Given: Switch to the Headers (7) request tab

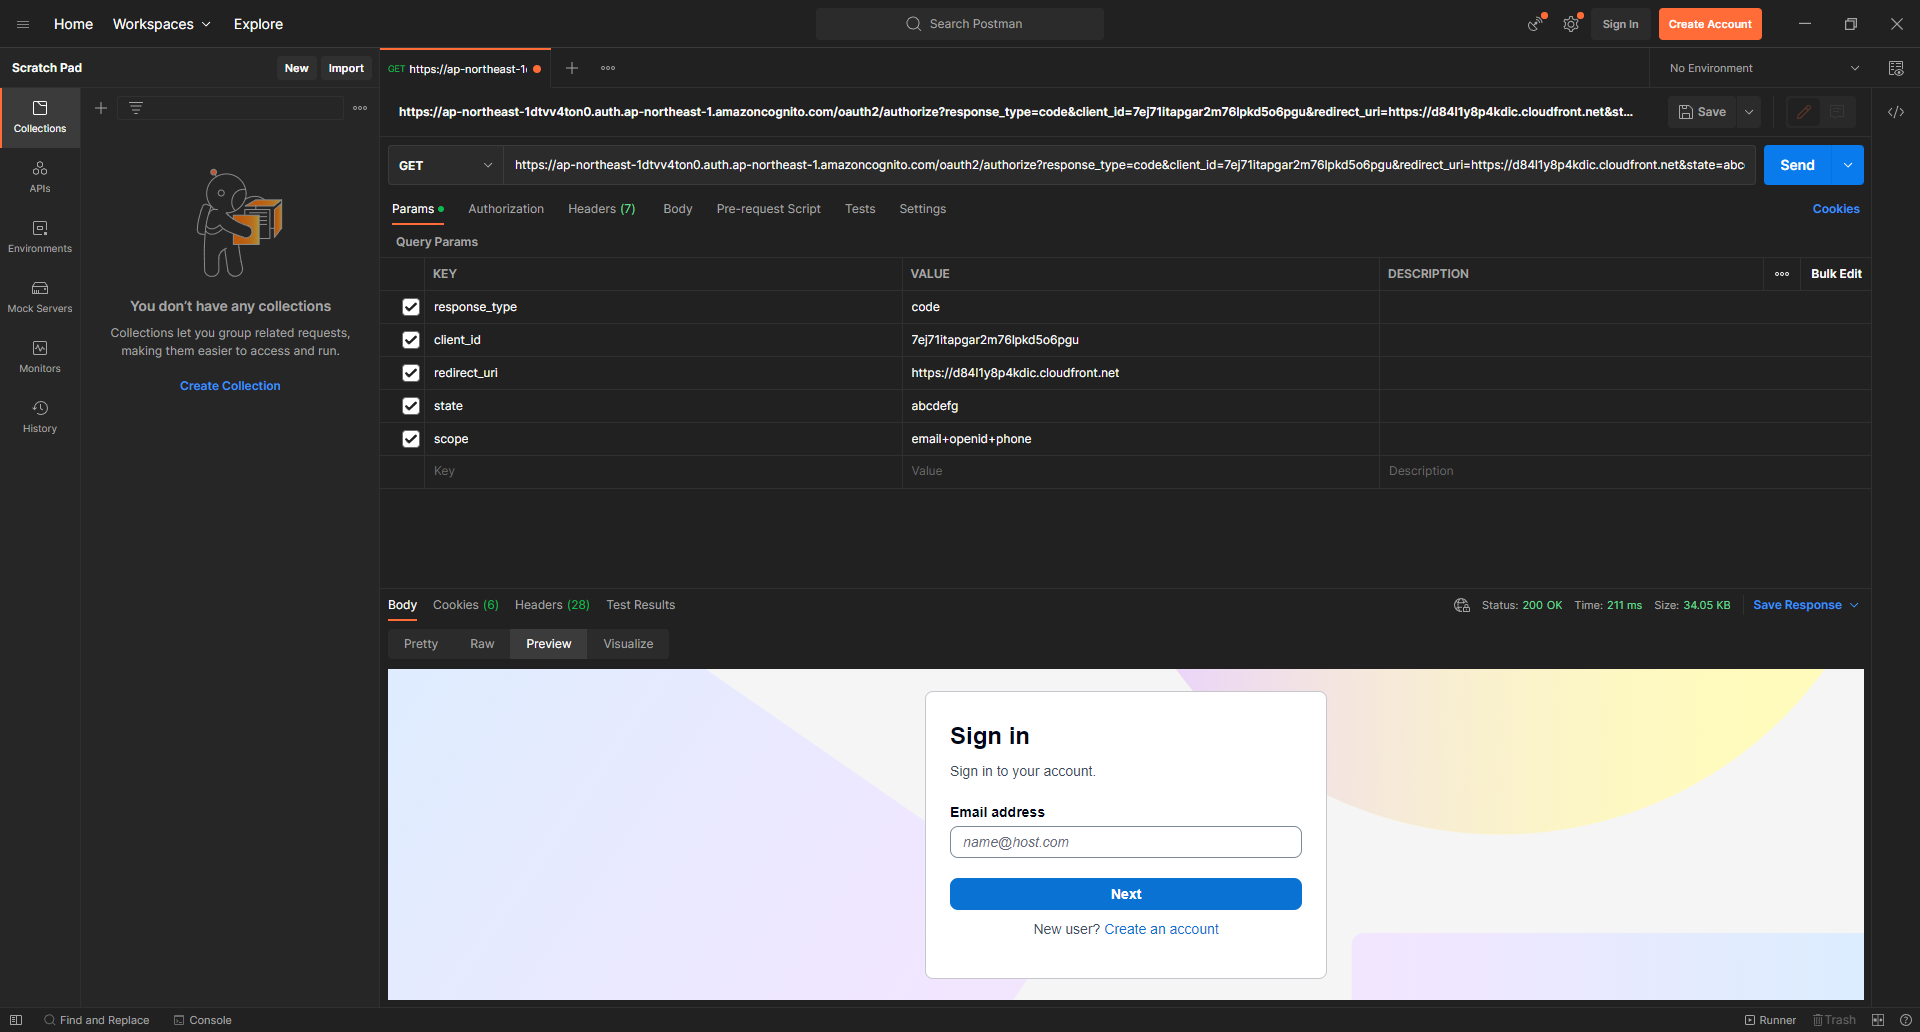Looking at the screenshot, I should coord(602,209).
